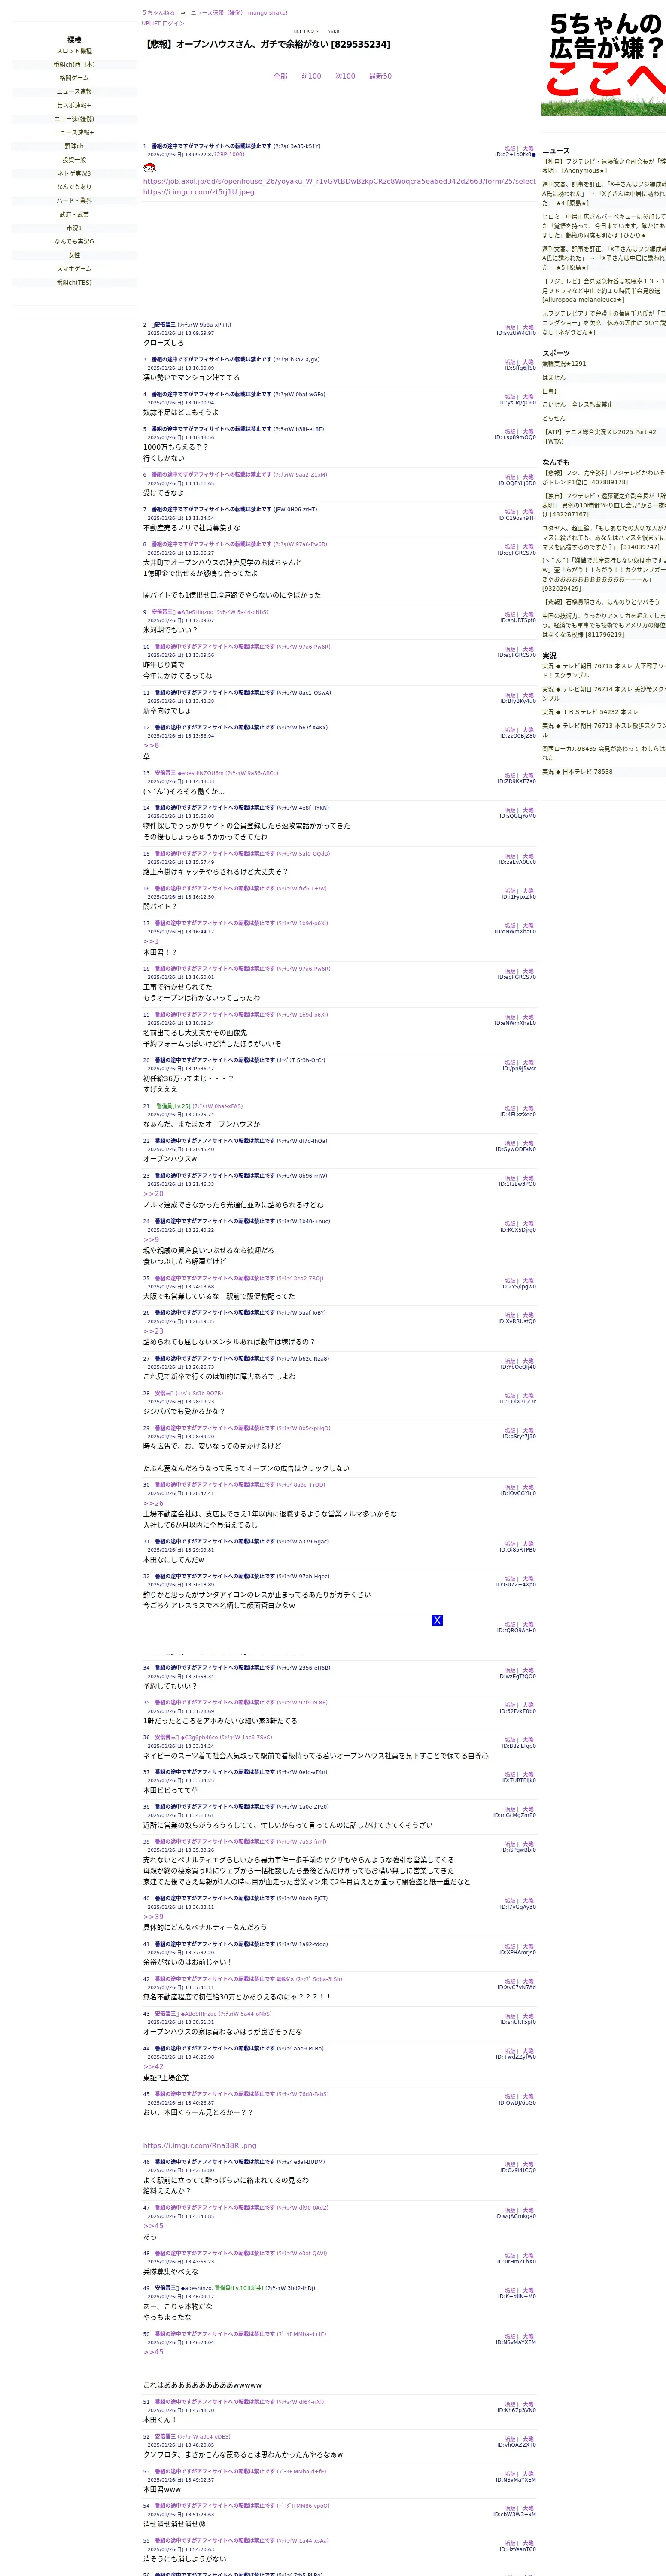Open the i.imgur.com/zt5rj1U.jpeg image link

[x=199, y=192]
